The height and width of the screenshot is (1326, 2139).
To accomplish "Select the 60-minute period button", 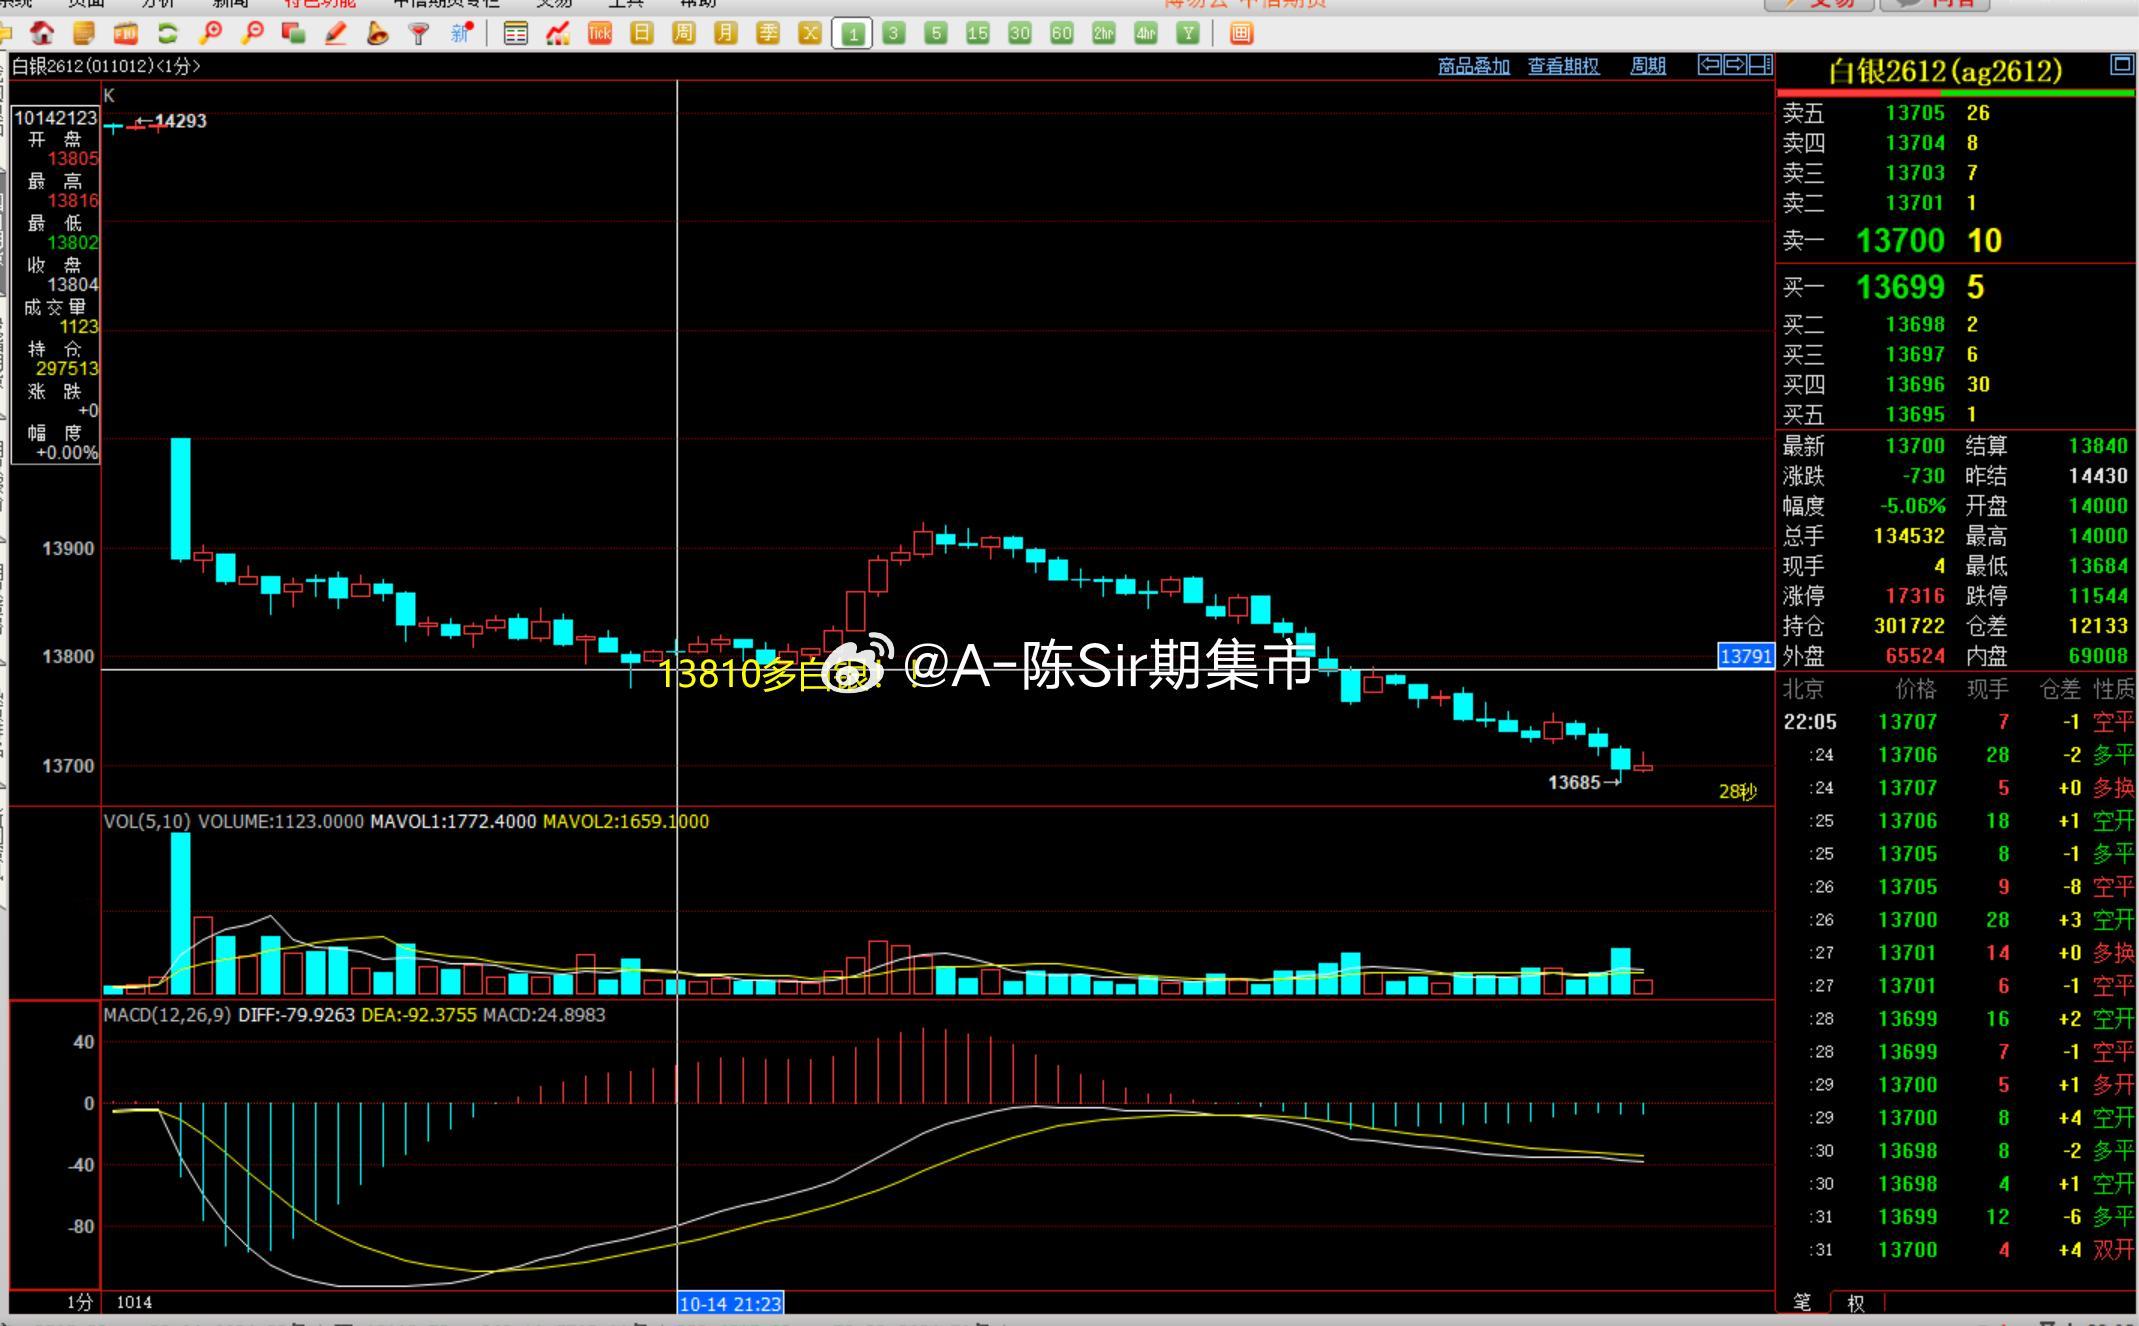I will pos(1062,34).
